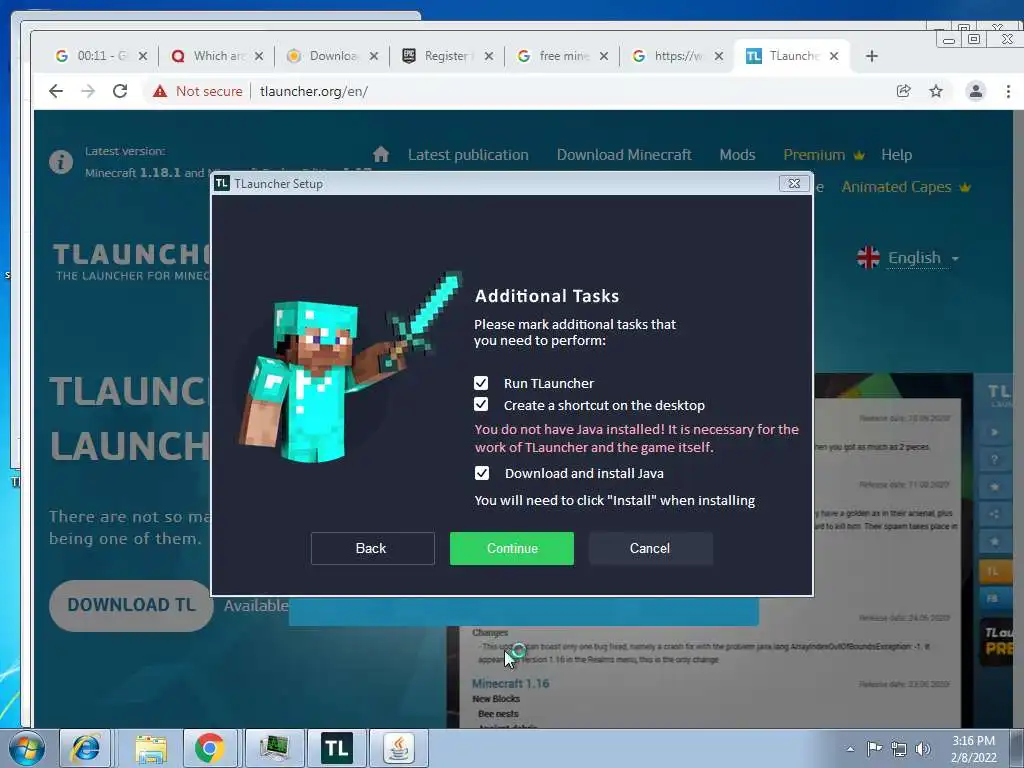1024x768 pixels.
Task: Click the Premium crown icon
Action: coord(859,155)
